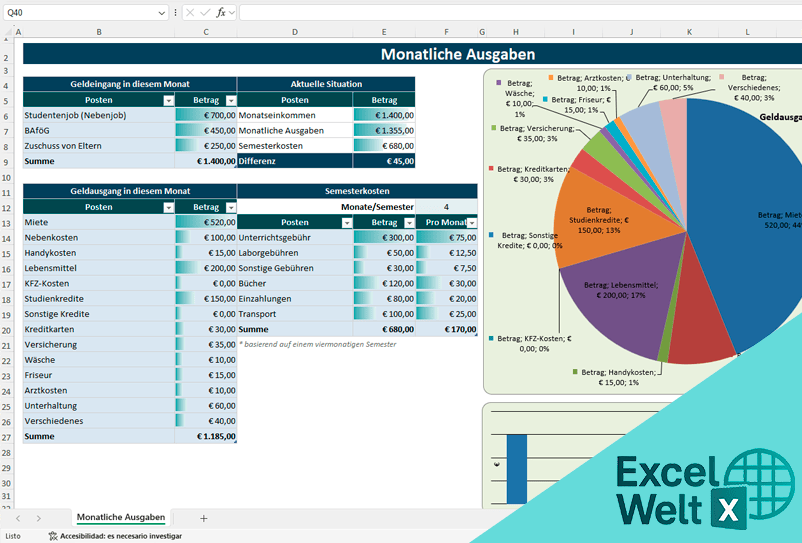Open the Accesibilidad: es necesario investigar status
This screenshot has width=802, height=543.
click(x=115, y=536)
